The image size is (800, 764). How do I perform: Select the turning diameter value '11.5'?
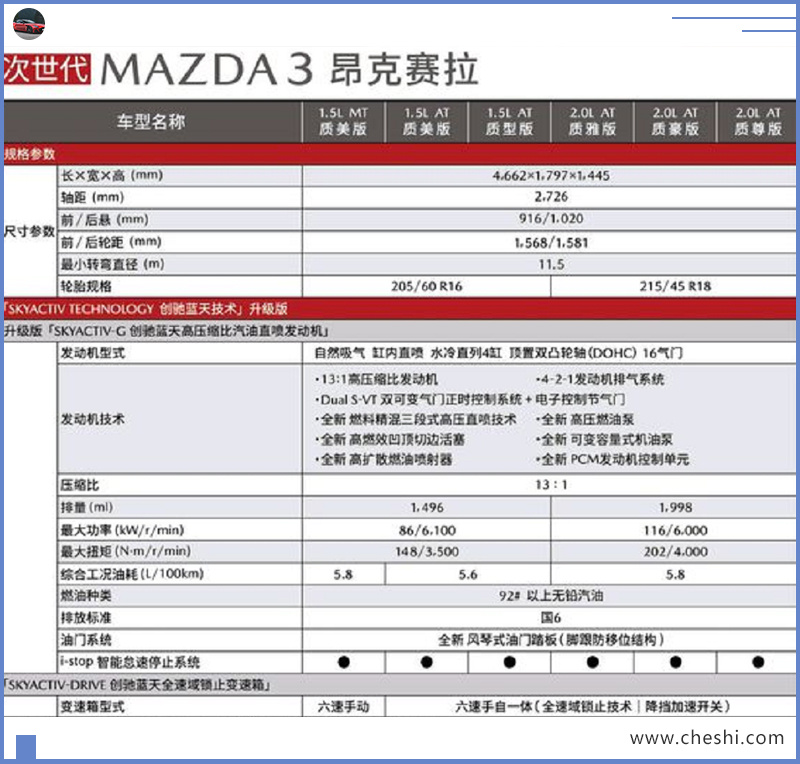tap(551, 264)
